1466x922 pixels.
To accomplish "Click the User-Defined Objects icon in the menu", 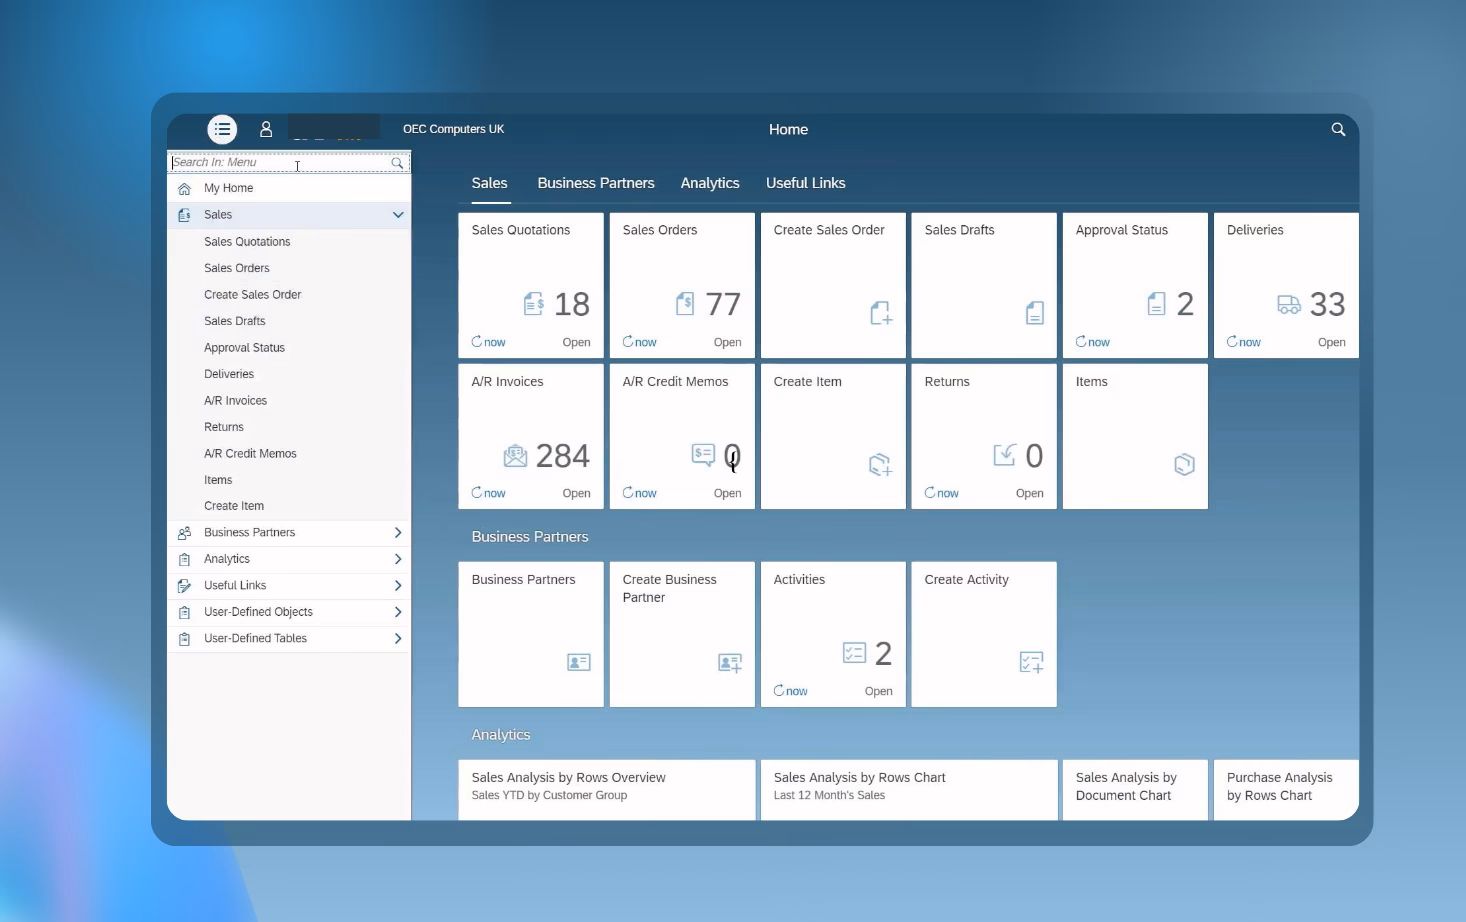I will [184, 612].
